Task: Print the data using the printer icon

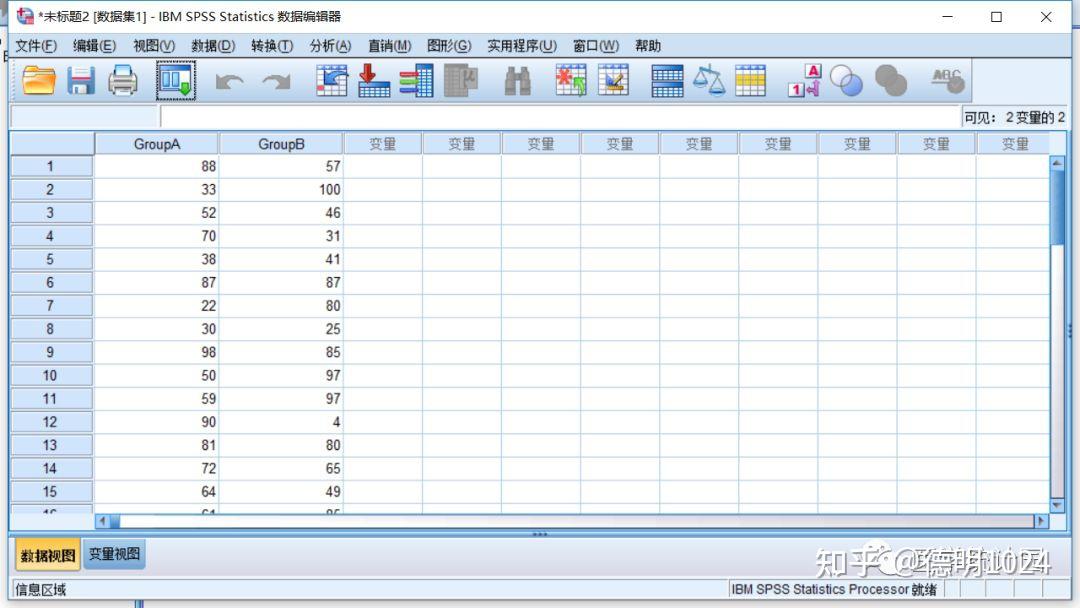Action: (x=122, y=80)
